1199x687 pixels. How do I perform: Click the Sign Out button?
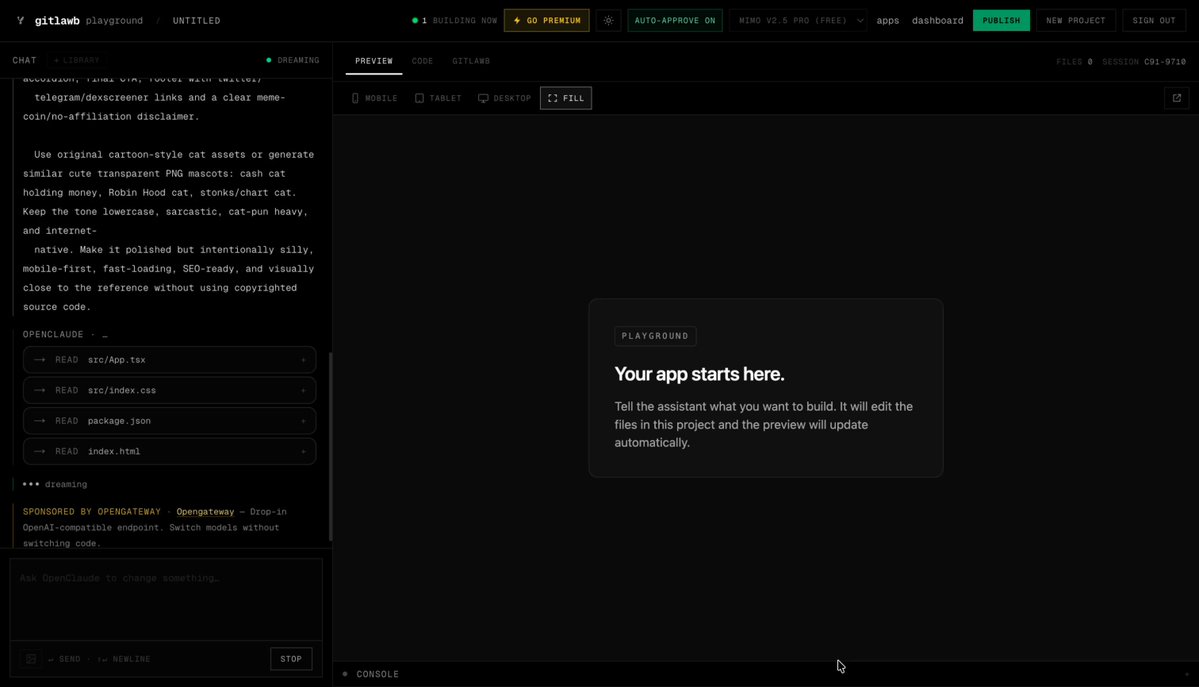click(1154, 21)
